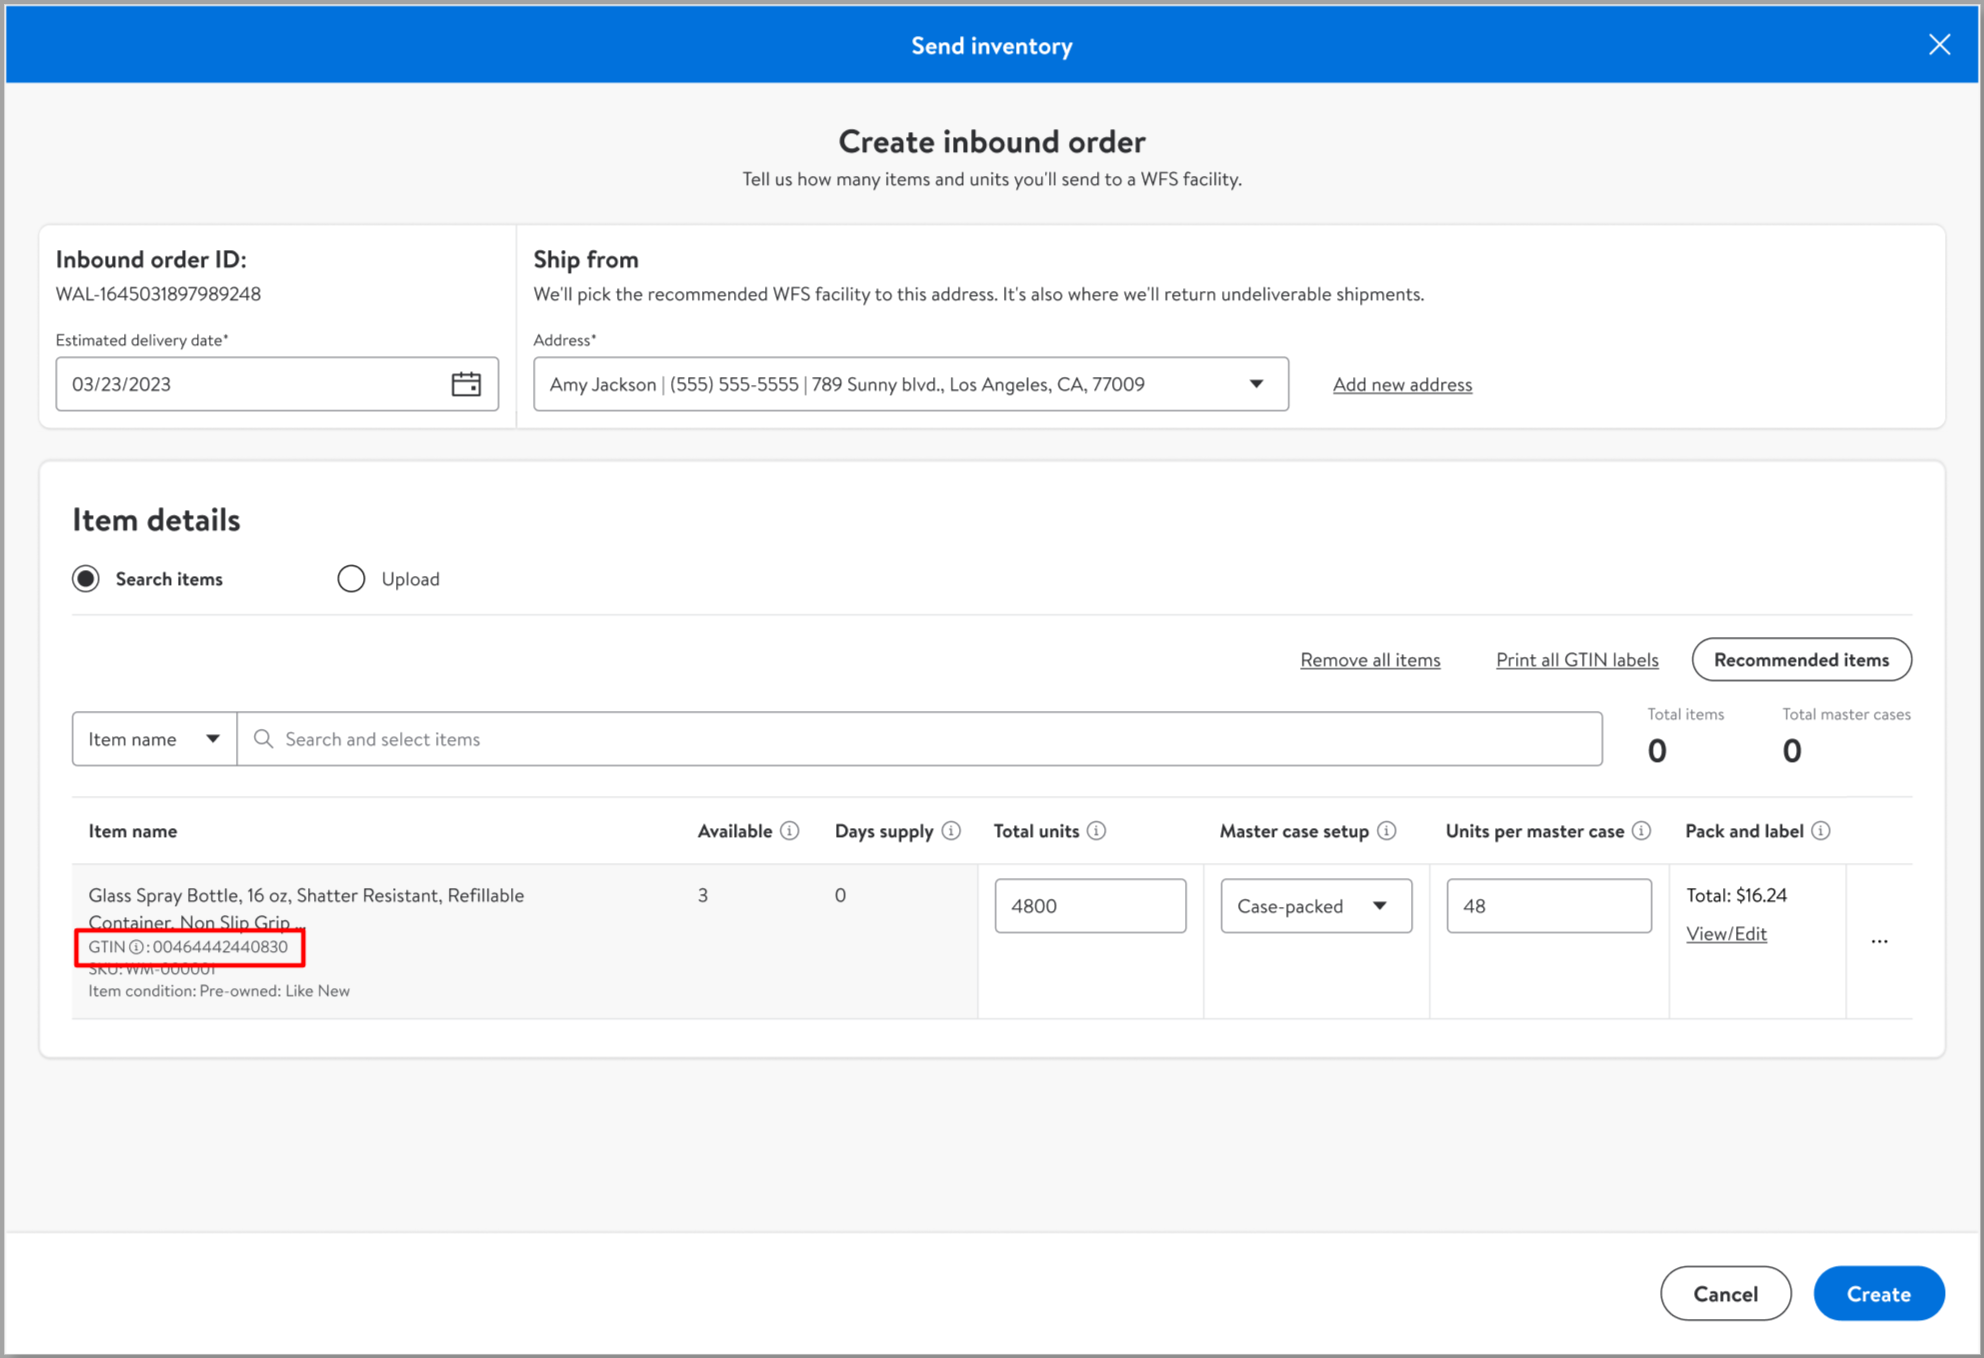The height and width of the screenshot is (1358, 1984).
Task: Open the Item name search filter dropdown
Action: (154, 739)
